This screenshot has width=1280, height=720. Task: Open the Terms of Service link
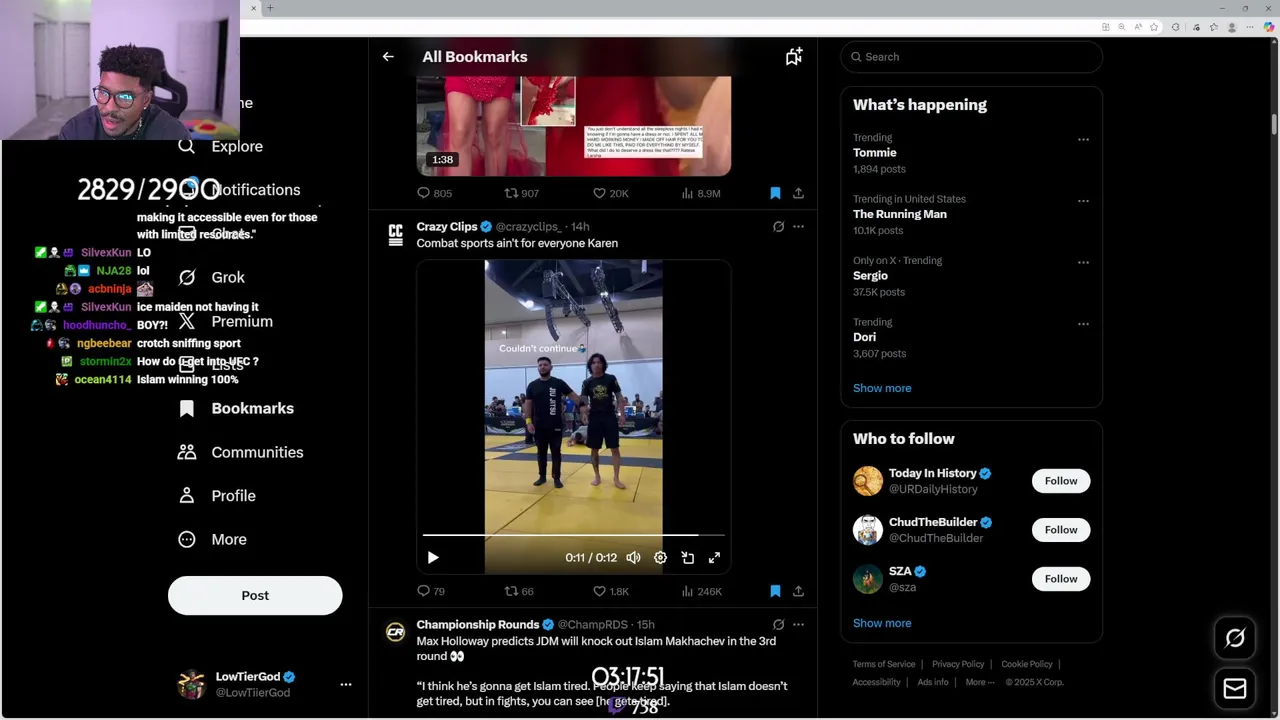(884, 664)
